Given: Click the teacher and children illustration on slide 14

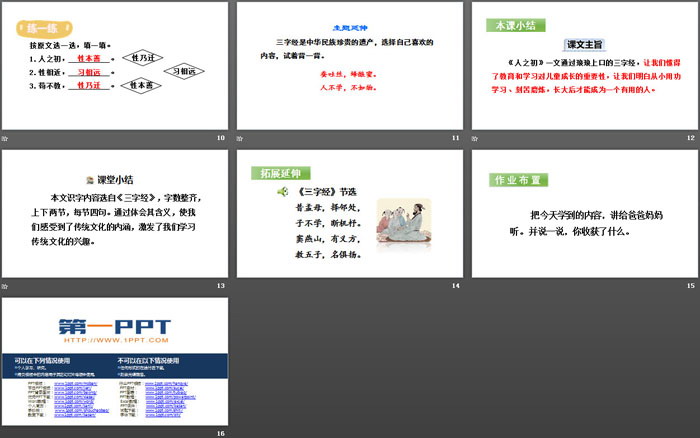Looking at the screenshot, I should click(x=404, y=221).
